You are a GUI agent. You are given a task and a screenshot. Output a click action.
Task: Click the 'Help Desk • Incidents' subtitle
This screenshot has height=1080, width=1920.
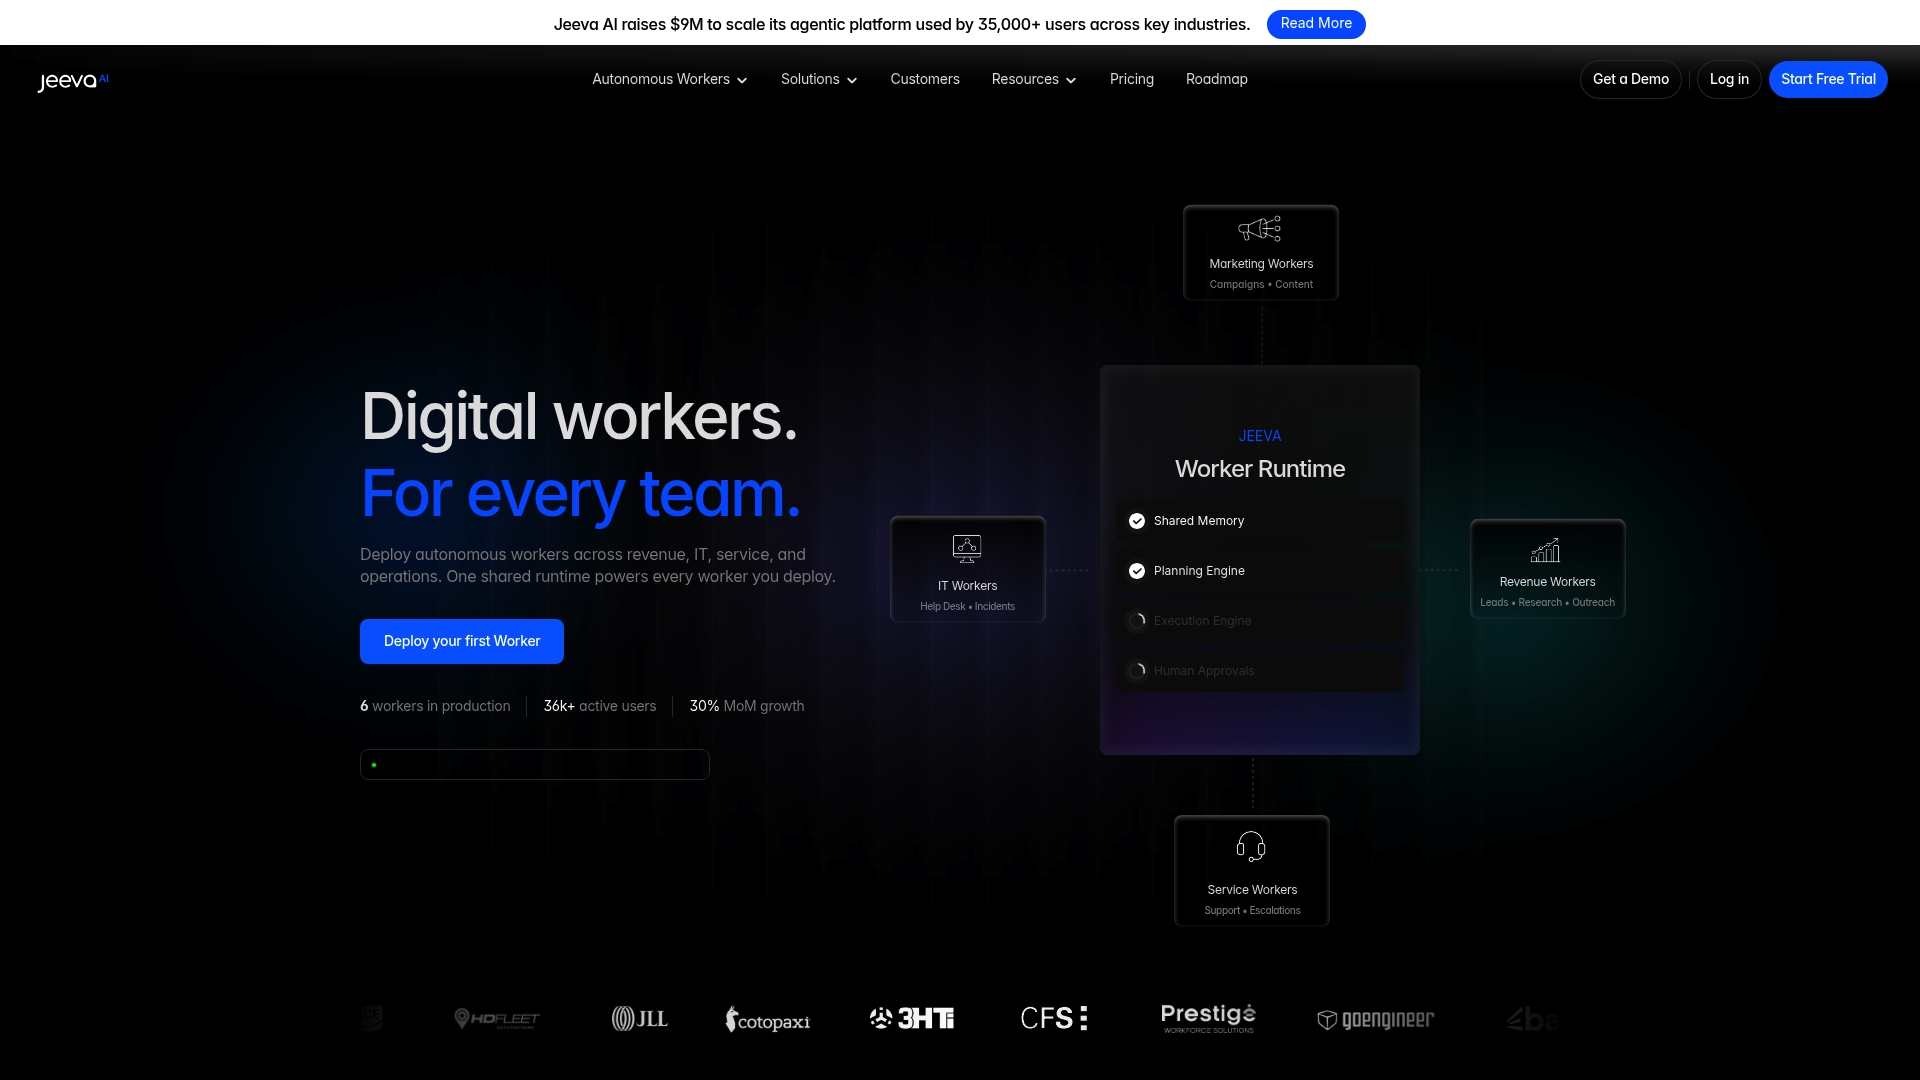(x=967, y=607)
